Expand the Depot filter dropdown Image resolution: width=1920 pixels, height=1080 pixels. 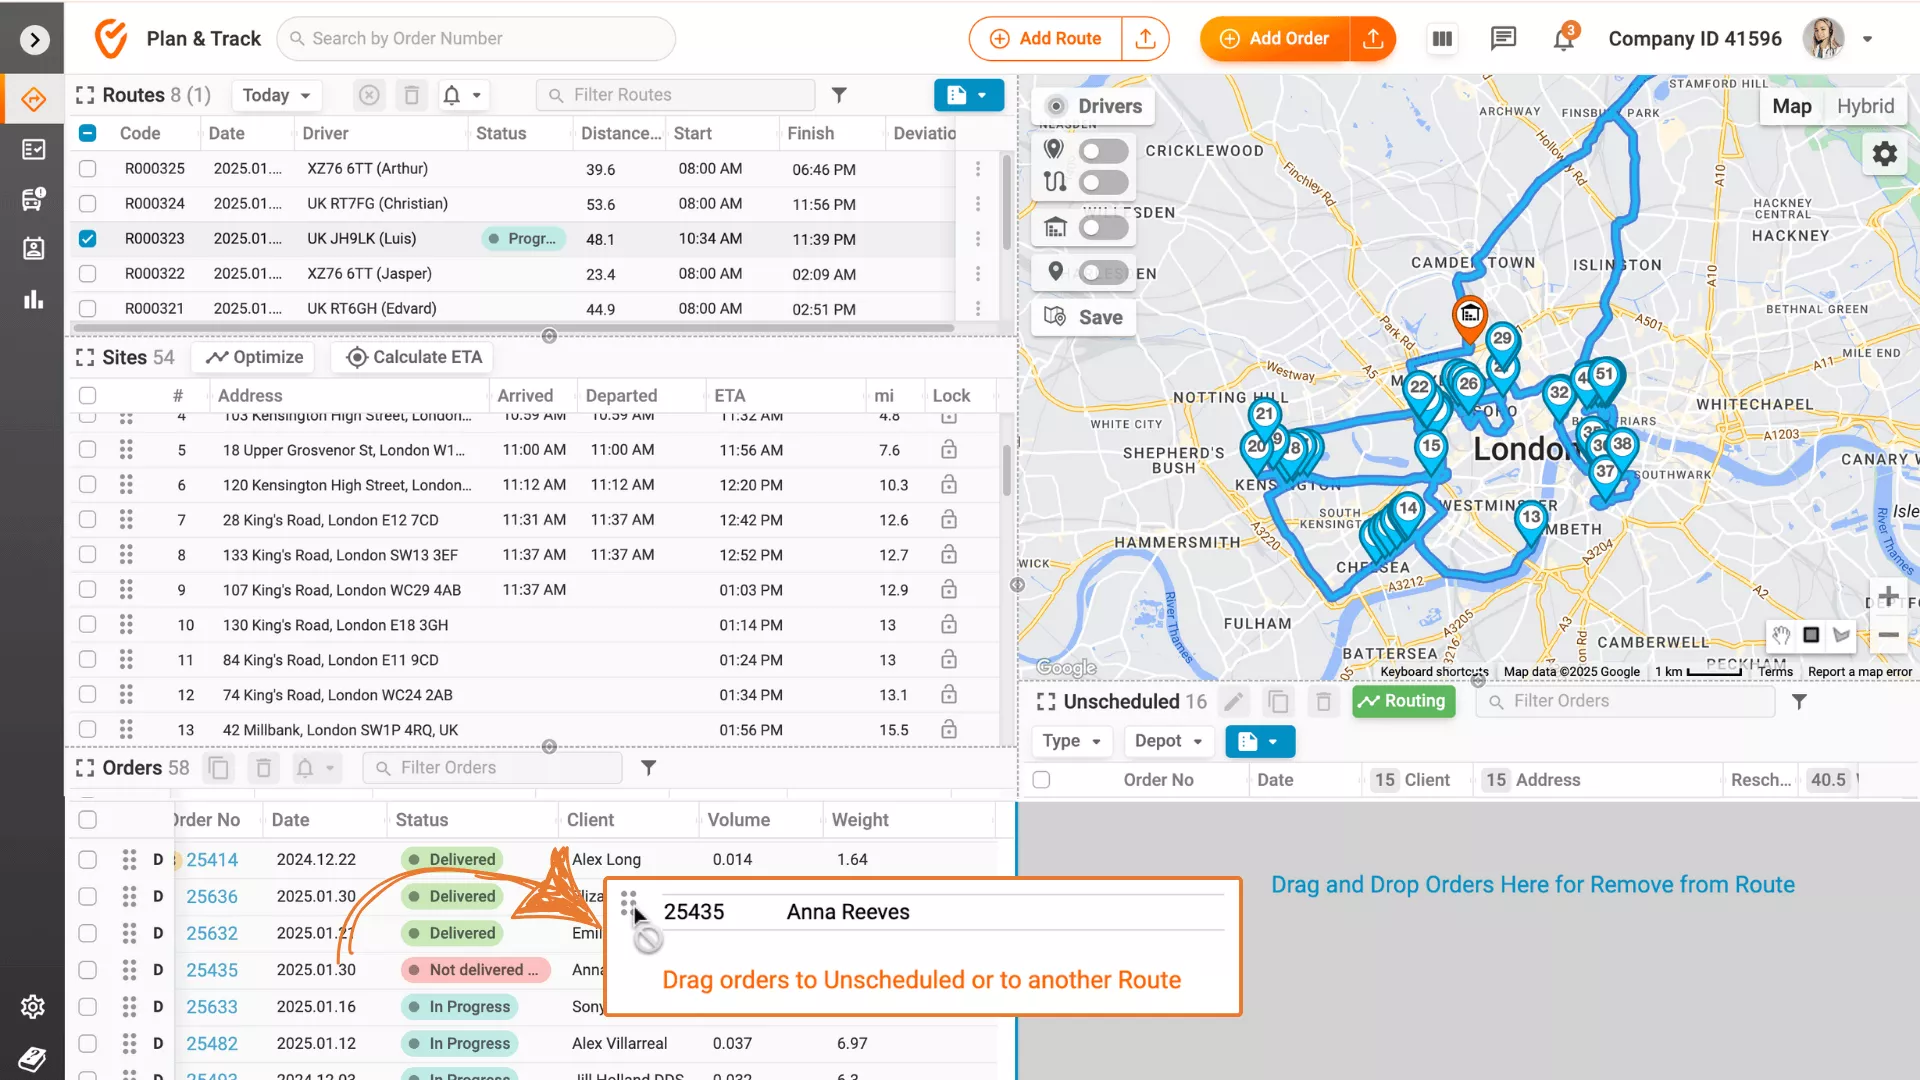pos(1167,741)
